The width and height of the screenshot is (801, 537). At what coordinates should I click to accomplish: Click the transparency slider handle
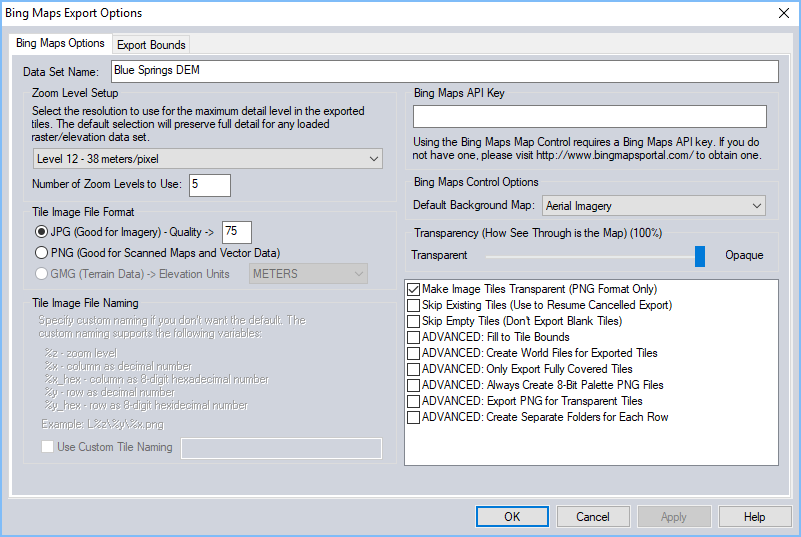[700, 256]
